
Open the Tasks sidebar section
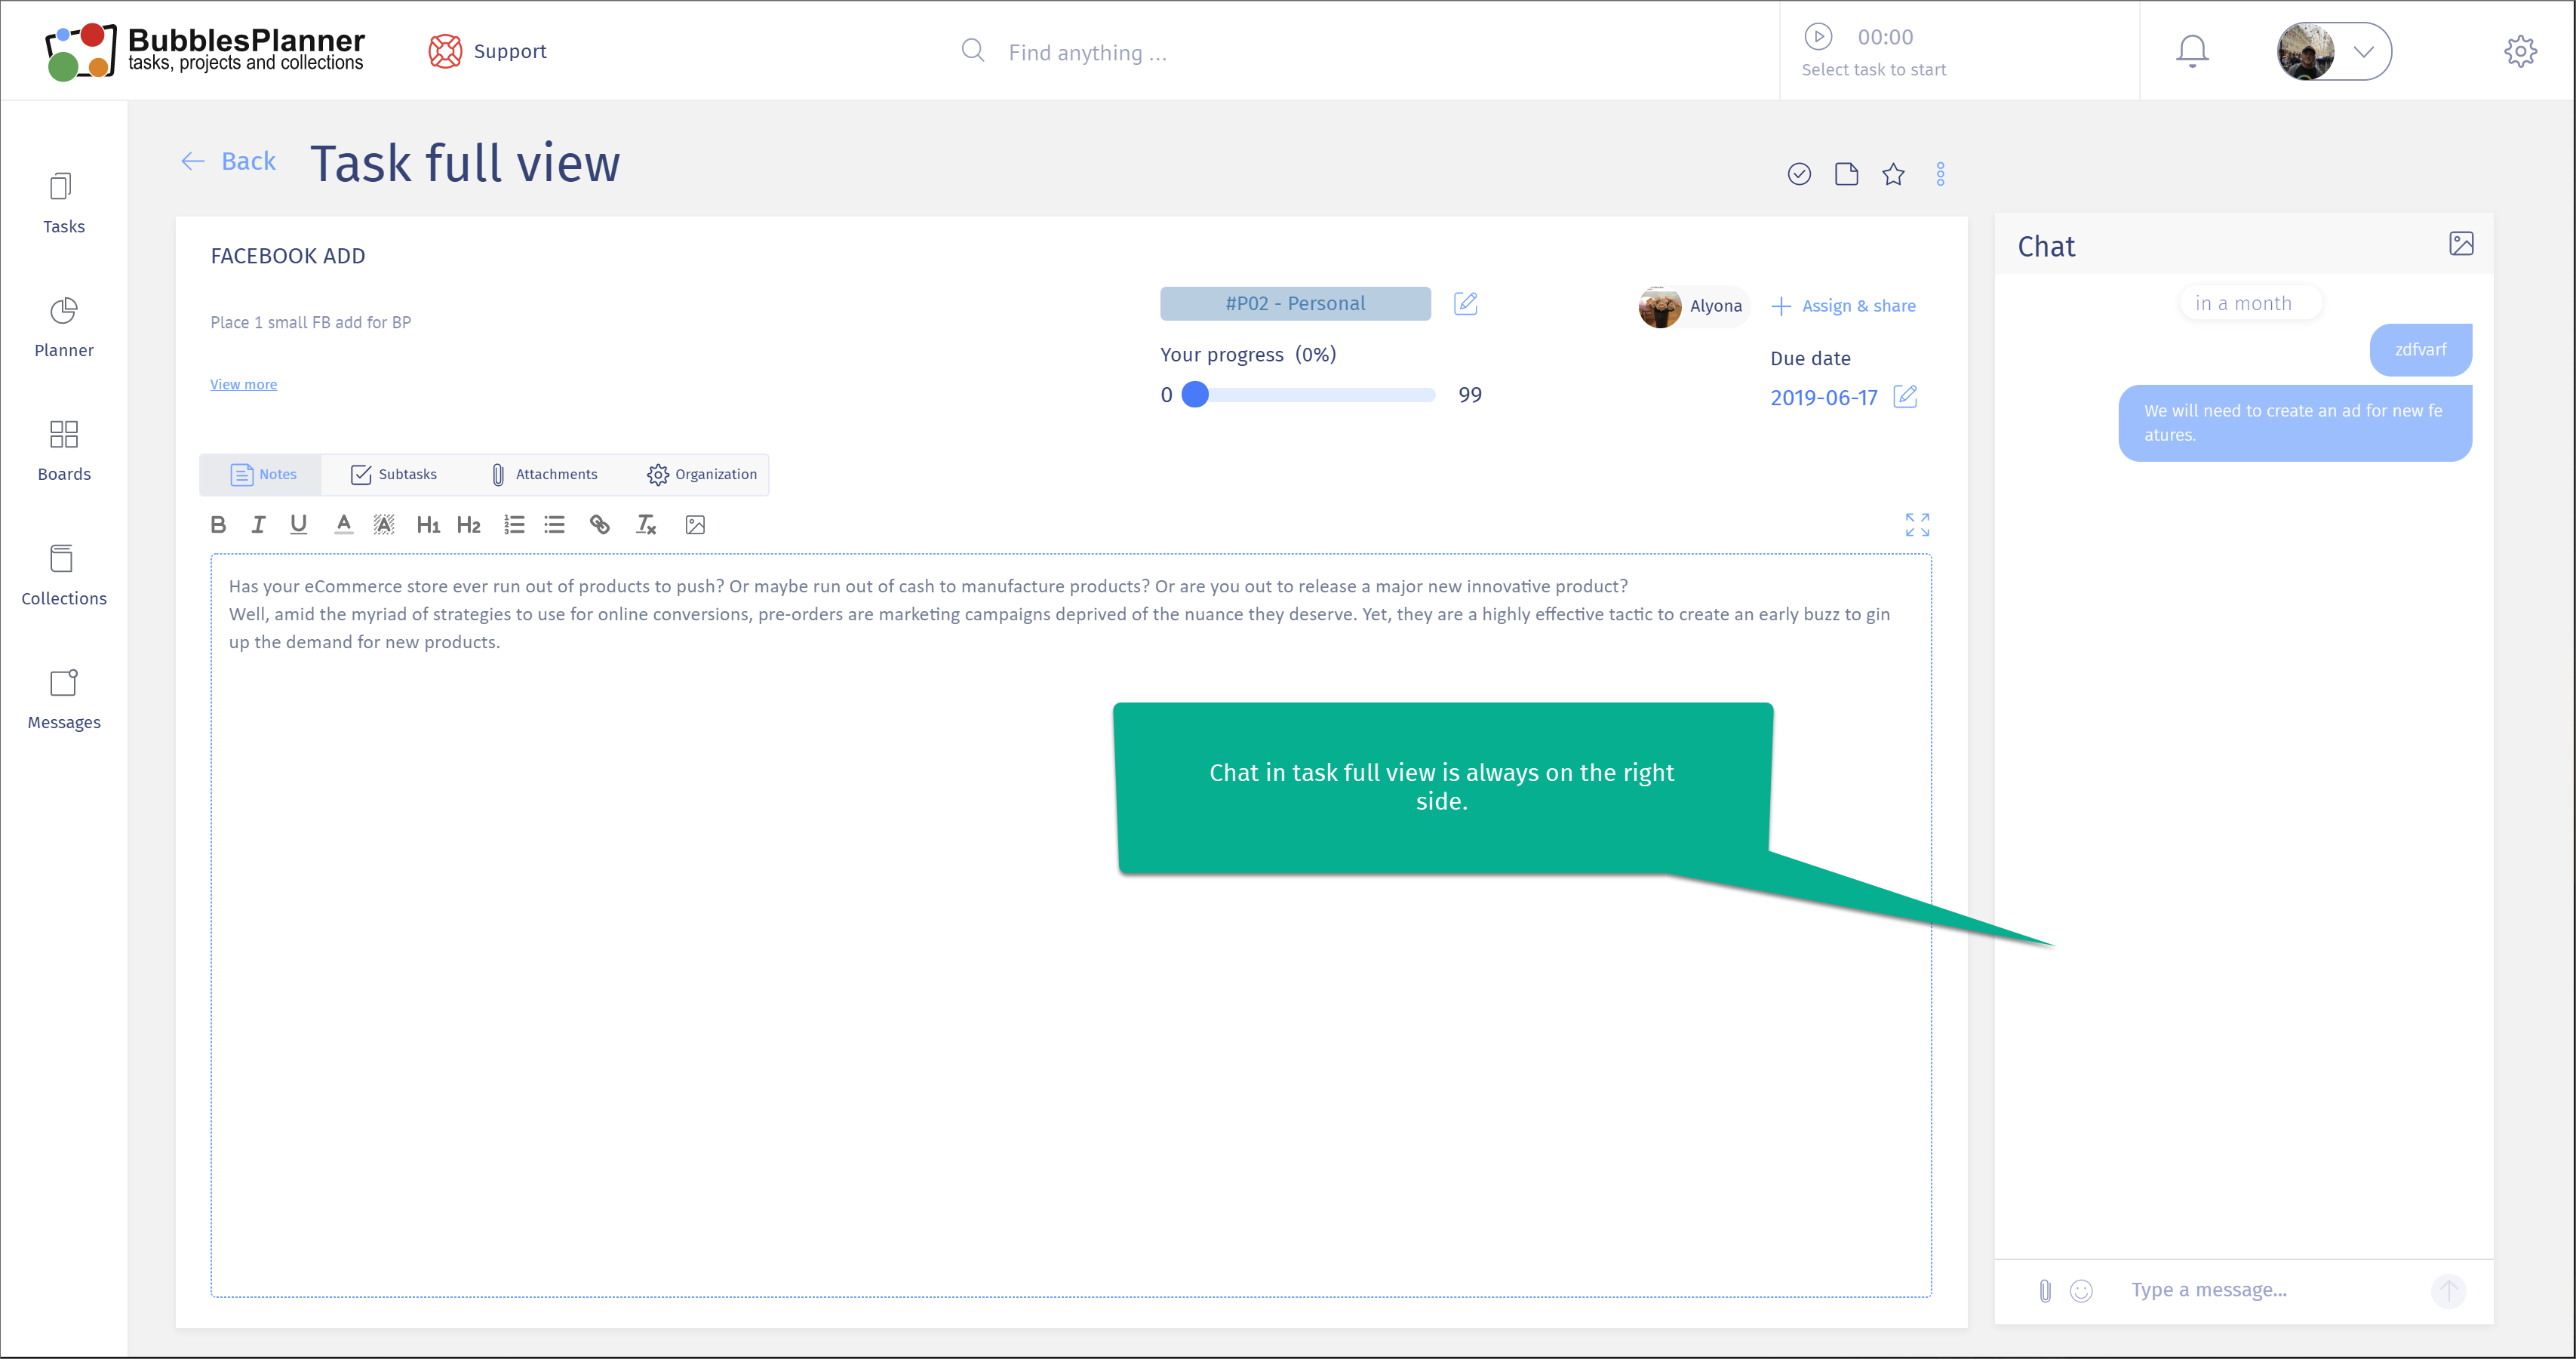63,204
